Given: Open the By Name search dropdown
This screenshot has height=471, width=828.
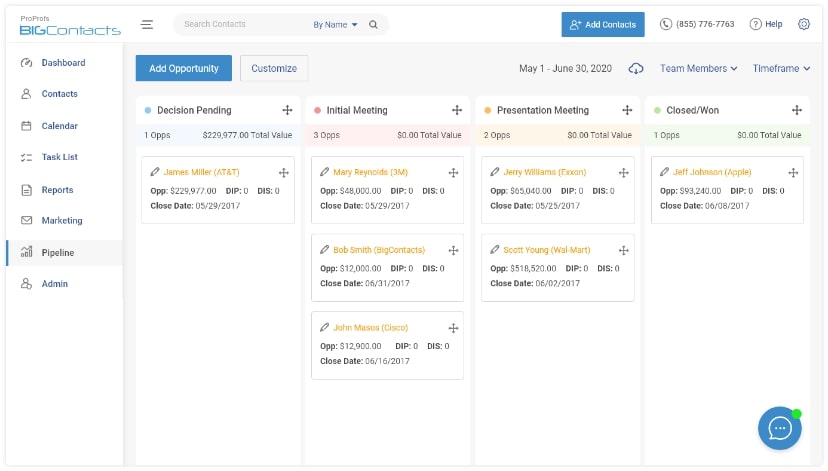Looking at the screenshot, I should (335, 24).
